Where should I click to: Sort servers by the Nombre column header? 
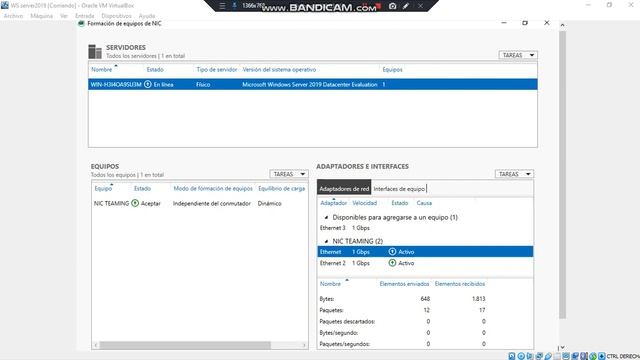[x=102, y=69]
